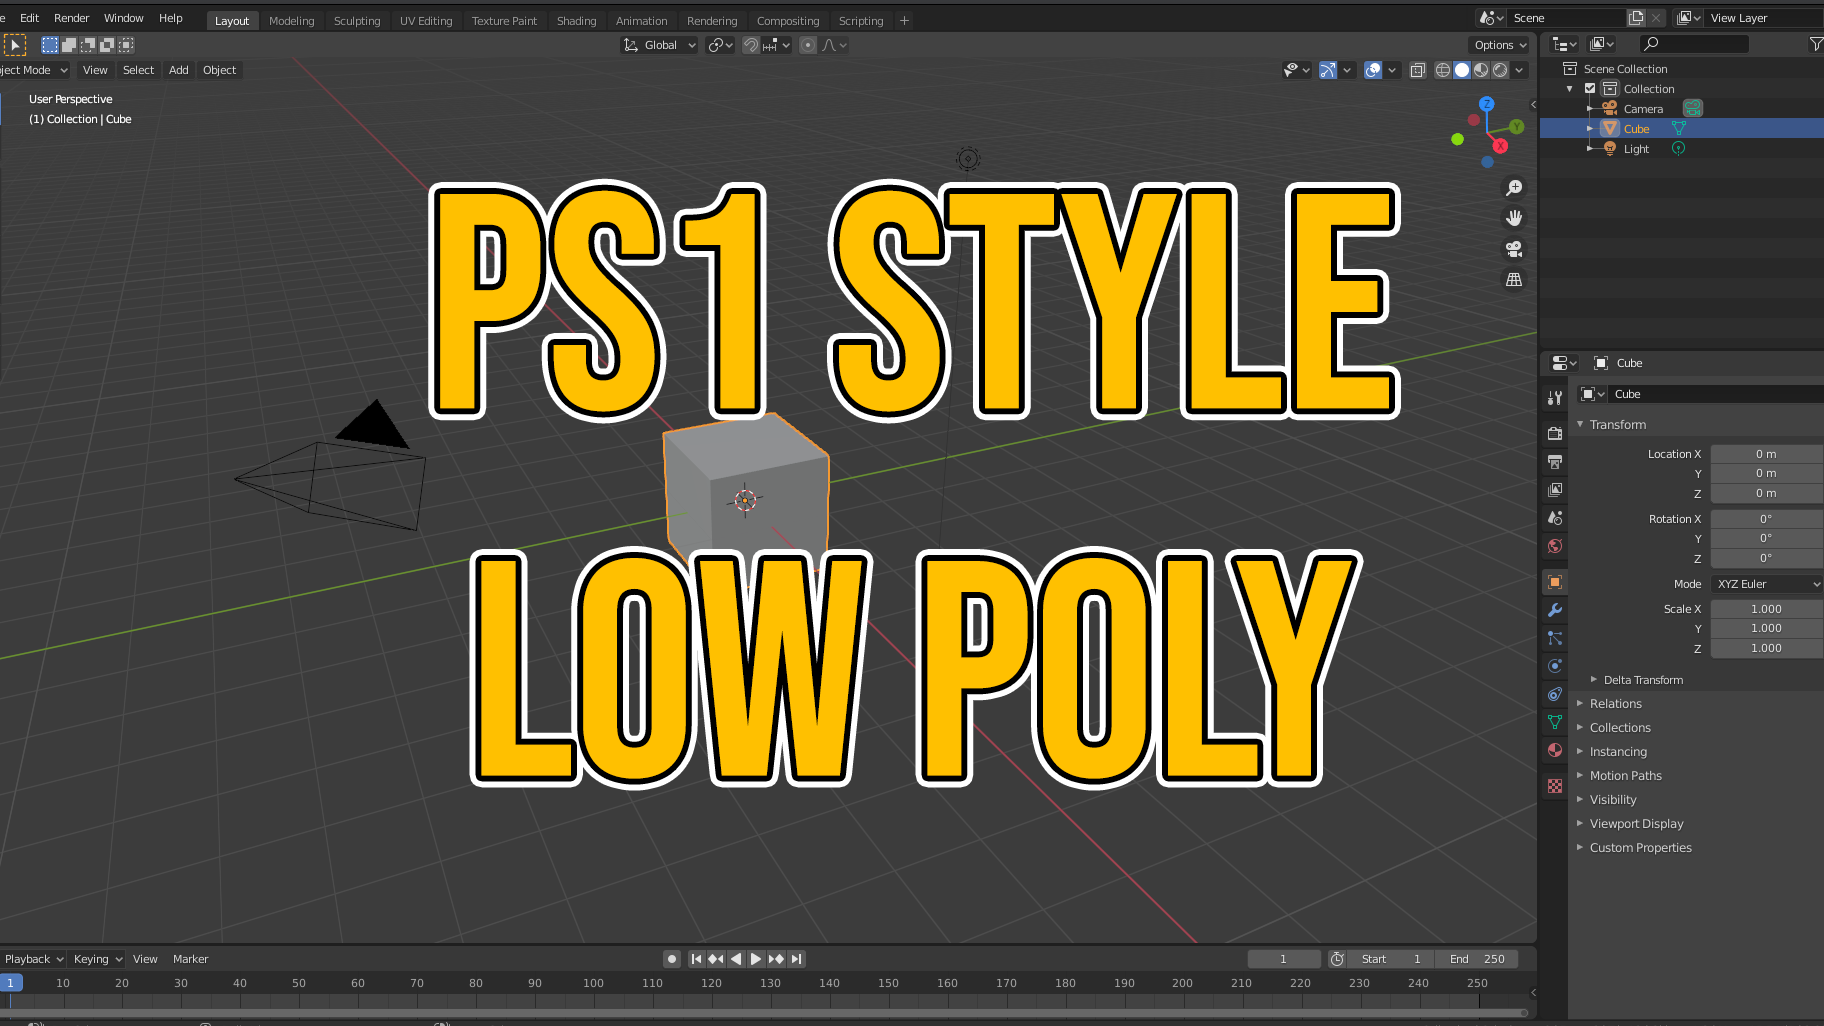
Task: Open the Physics Properties tab
Action: 1555,666
